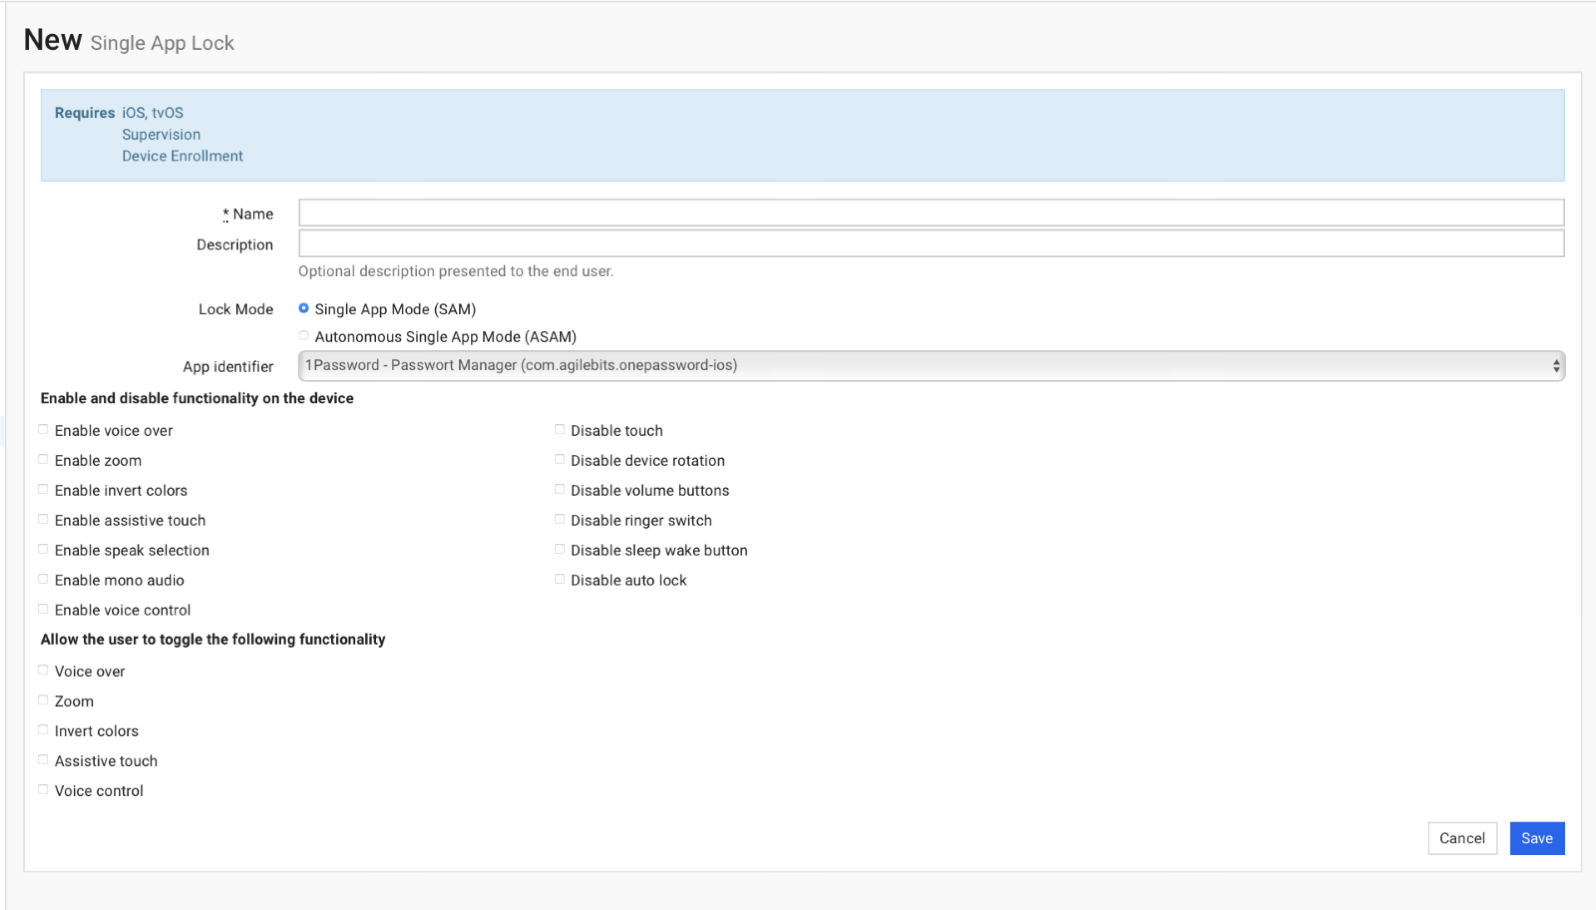Click the Name input field
The width and height of the screenshot is (1596, 910).
pyautogui.click(x=931, y=213)
